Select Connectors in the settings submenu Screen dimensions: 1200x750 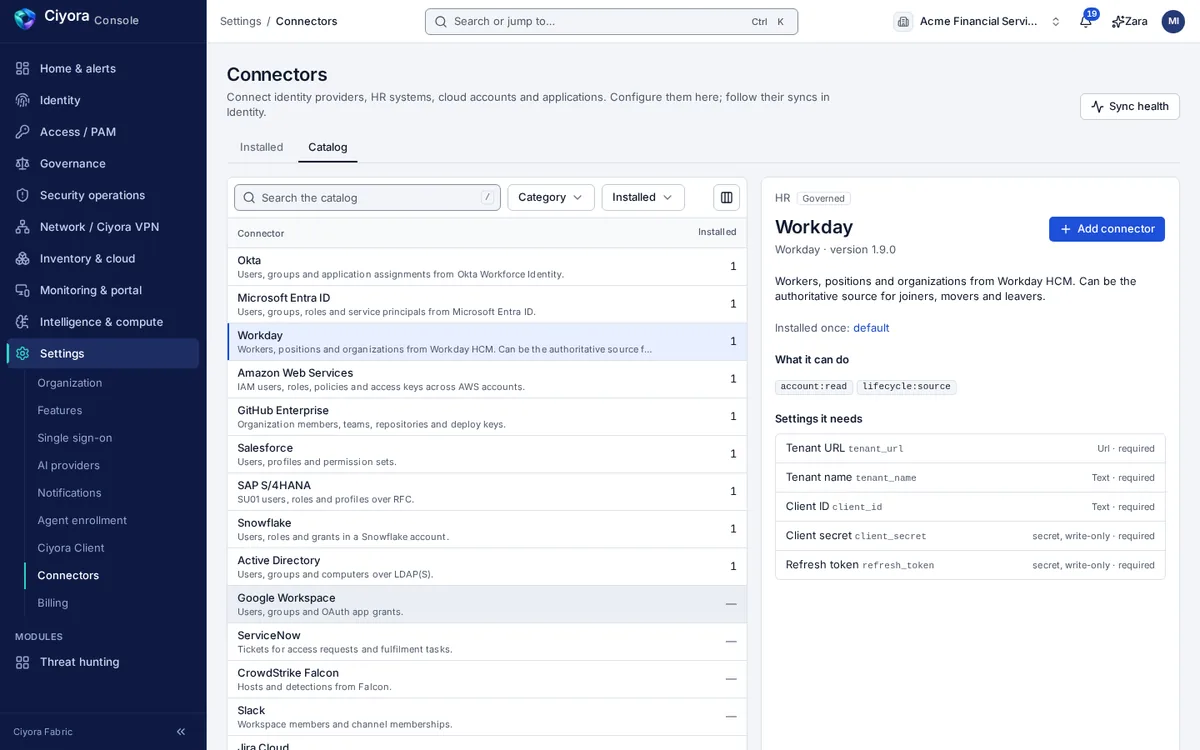click(68, 575)
